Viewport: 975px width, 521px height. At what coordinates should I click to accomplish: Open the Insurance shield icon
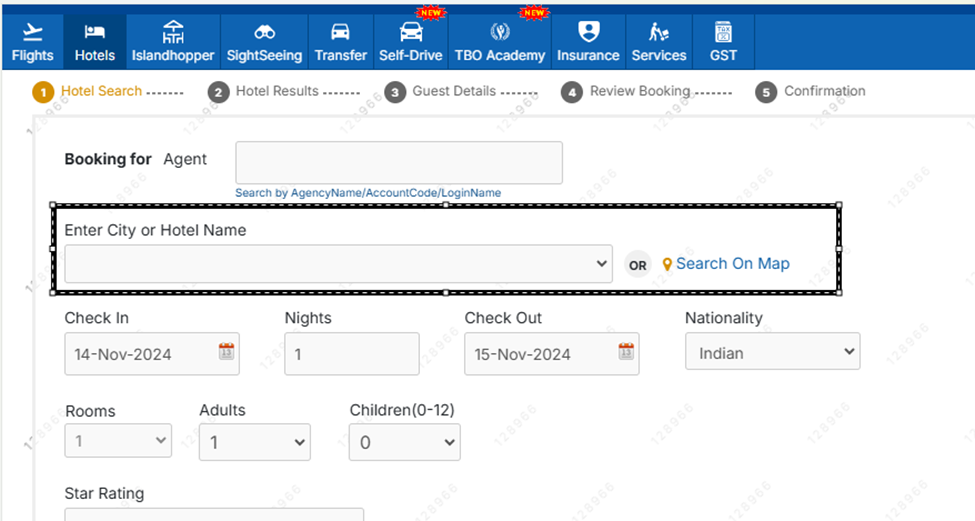(x=588, y=32)
